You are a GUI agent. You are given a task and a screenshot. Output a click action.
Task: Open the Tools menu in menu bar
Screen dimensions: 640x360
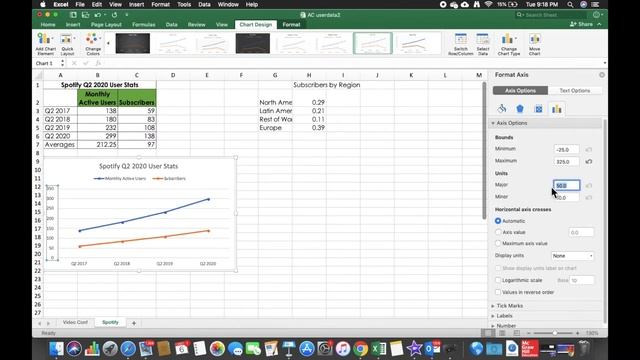coord(184,4)
